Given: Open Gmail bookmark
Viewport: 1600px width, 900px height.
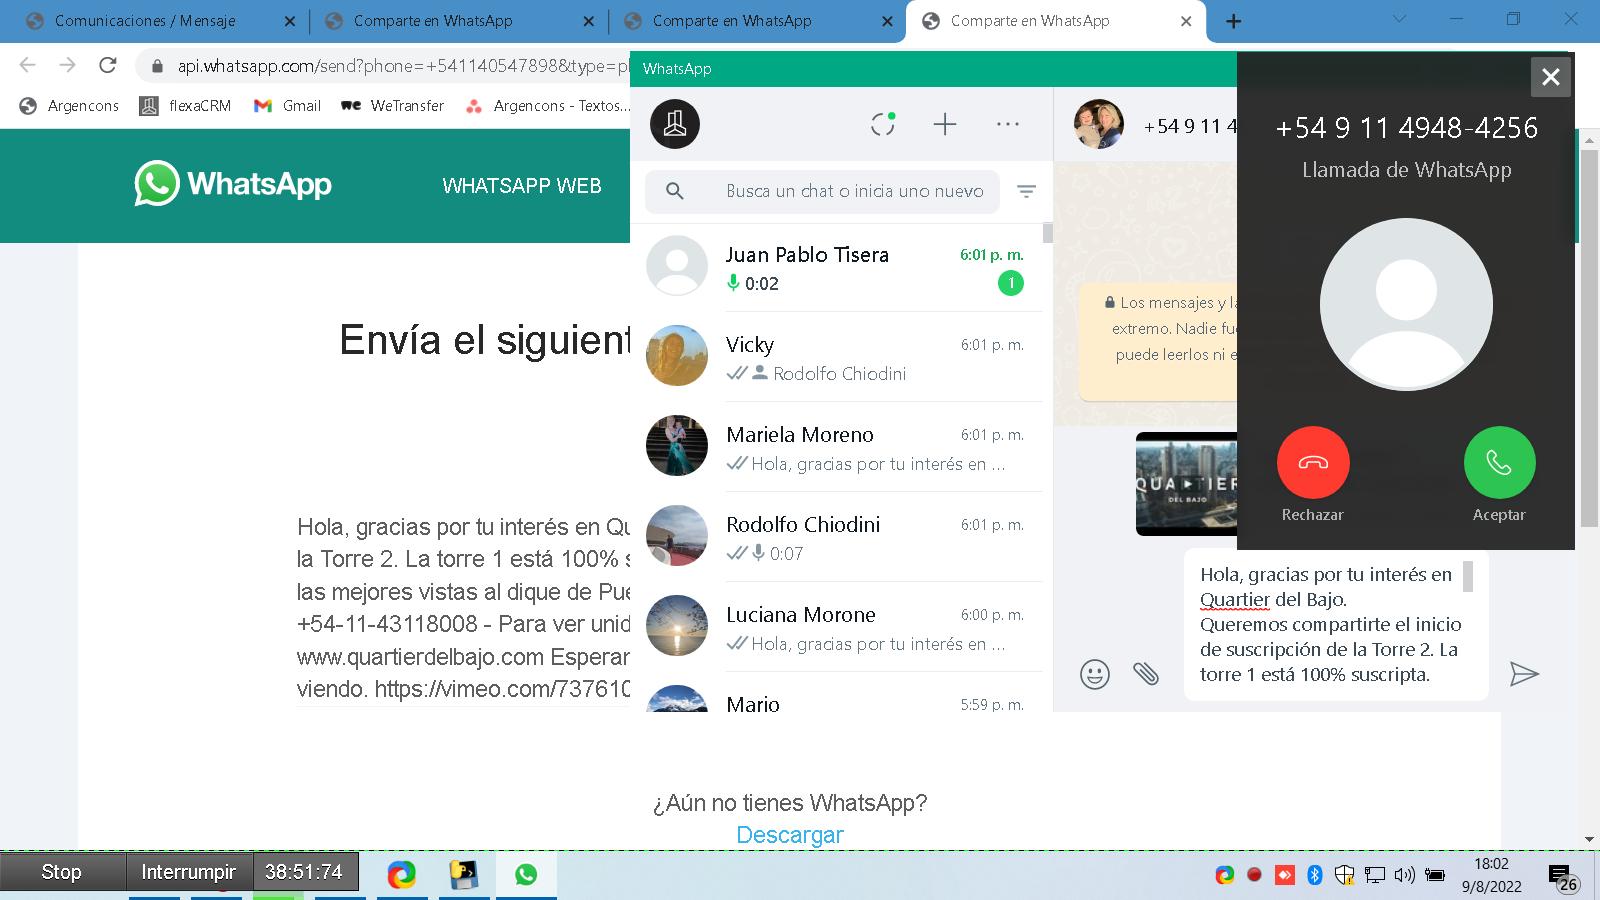Looking at the screenshot, I should click(x=287, y=106).
